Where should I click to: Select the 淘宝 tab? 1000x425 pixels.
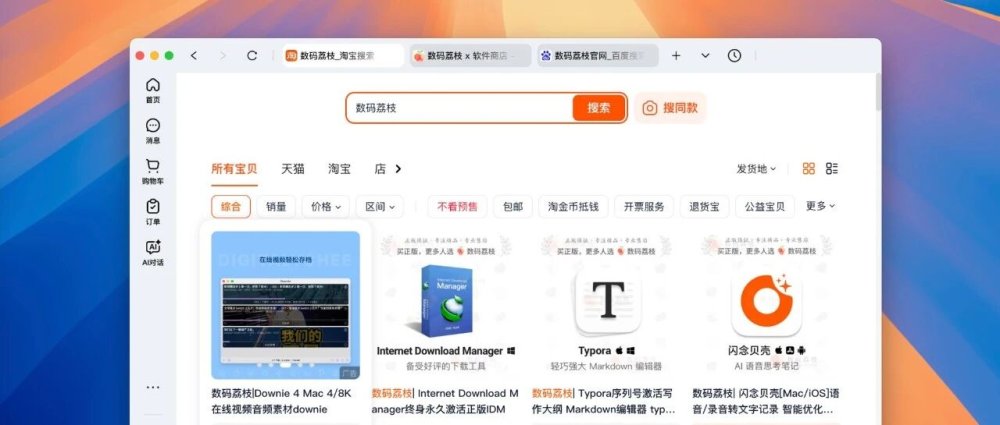pyautogui.click(x=339, y=169)
